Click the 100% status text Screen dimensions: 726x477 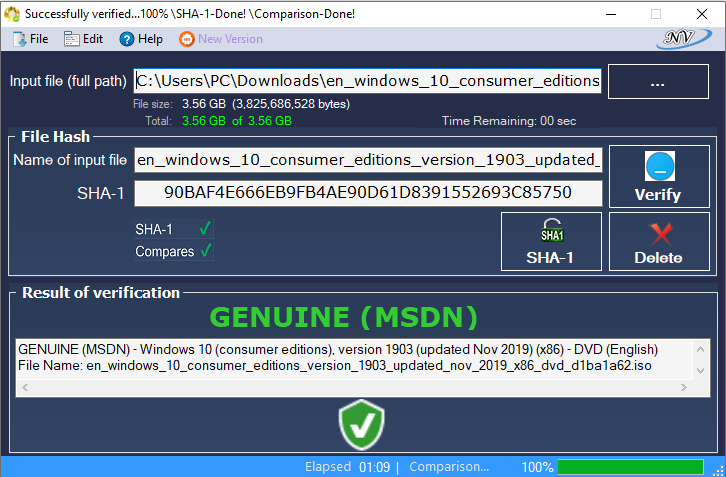click(537, 467)
